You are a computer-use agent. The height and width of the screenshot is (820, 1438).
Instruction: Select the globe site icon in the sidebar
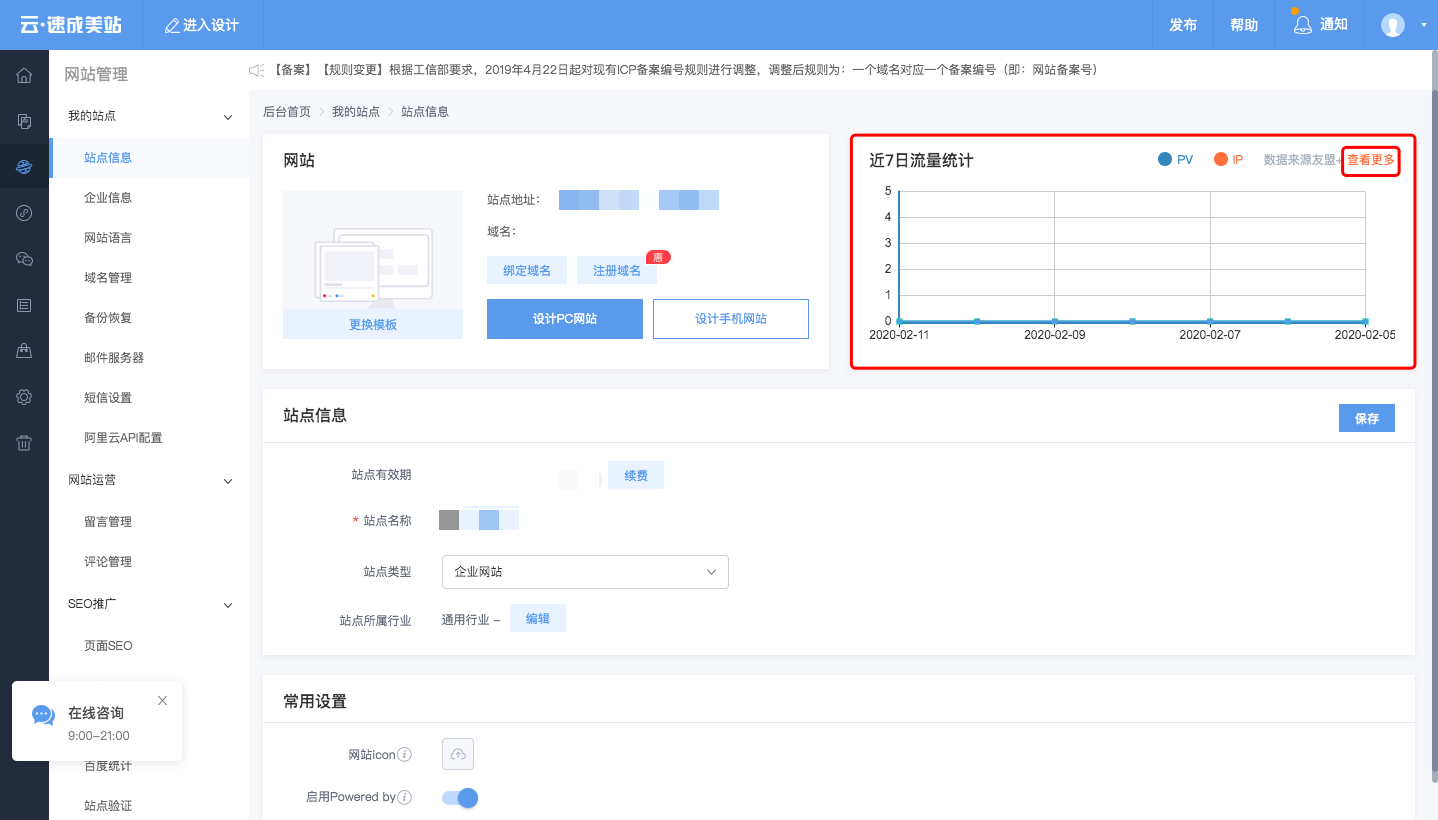[23, 167]
